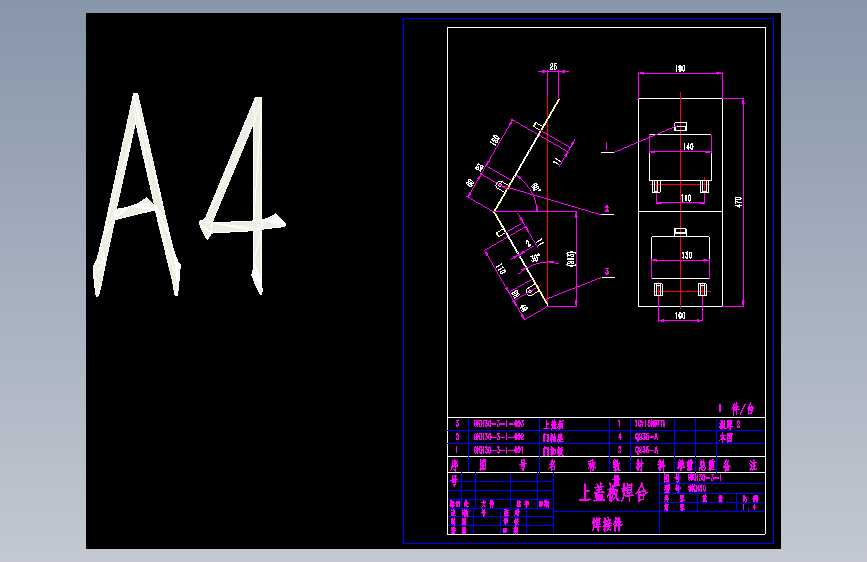Click the "名称" column header
The image size is (867, 562).
click(572, 465)
